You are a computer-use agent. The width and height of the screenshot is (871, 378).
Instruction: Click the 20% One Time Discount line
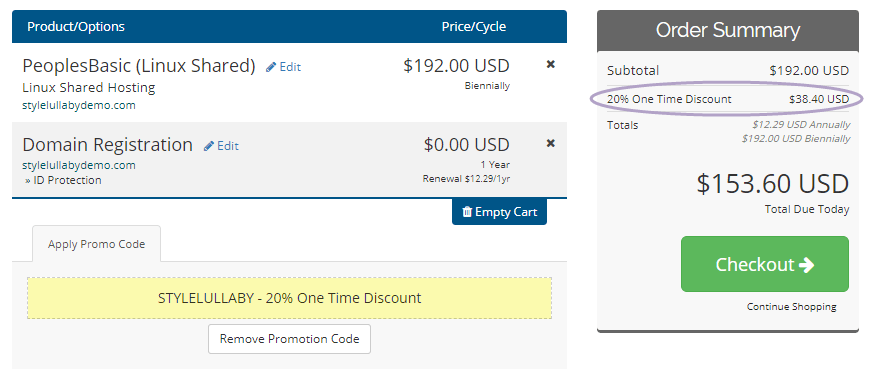pos(728,100)
